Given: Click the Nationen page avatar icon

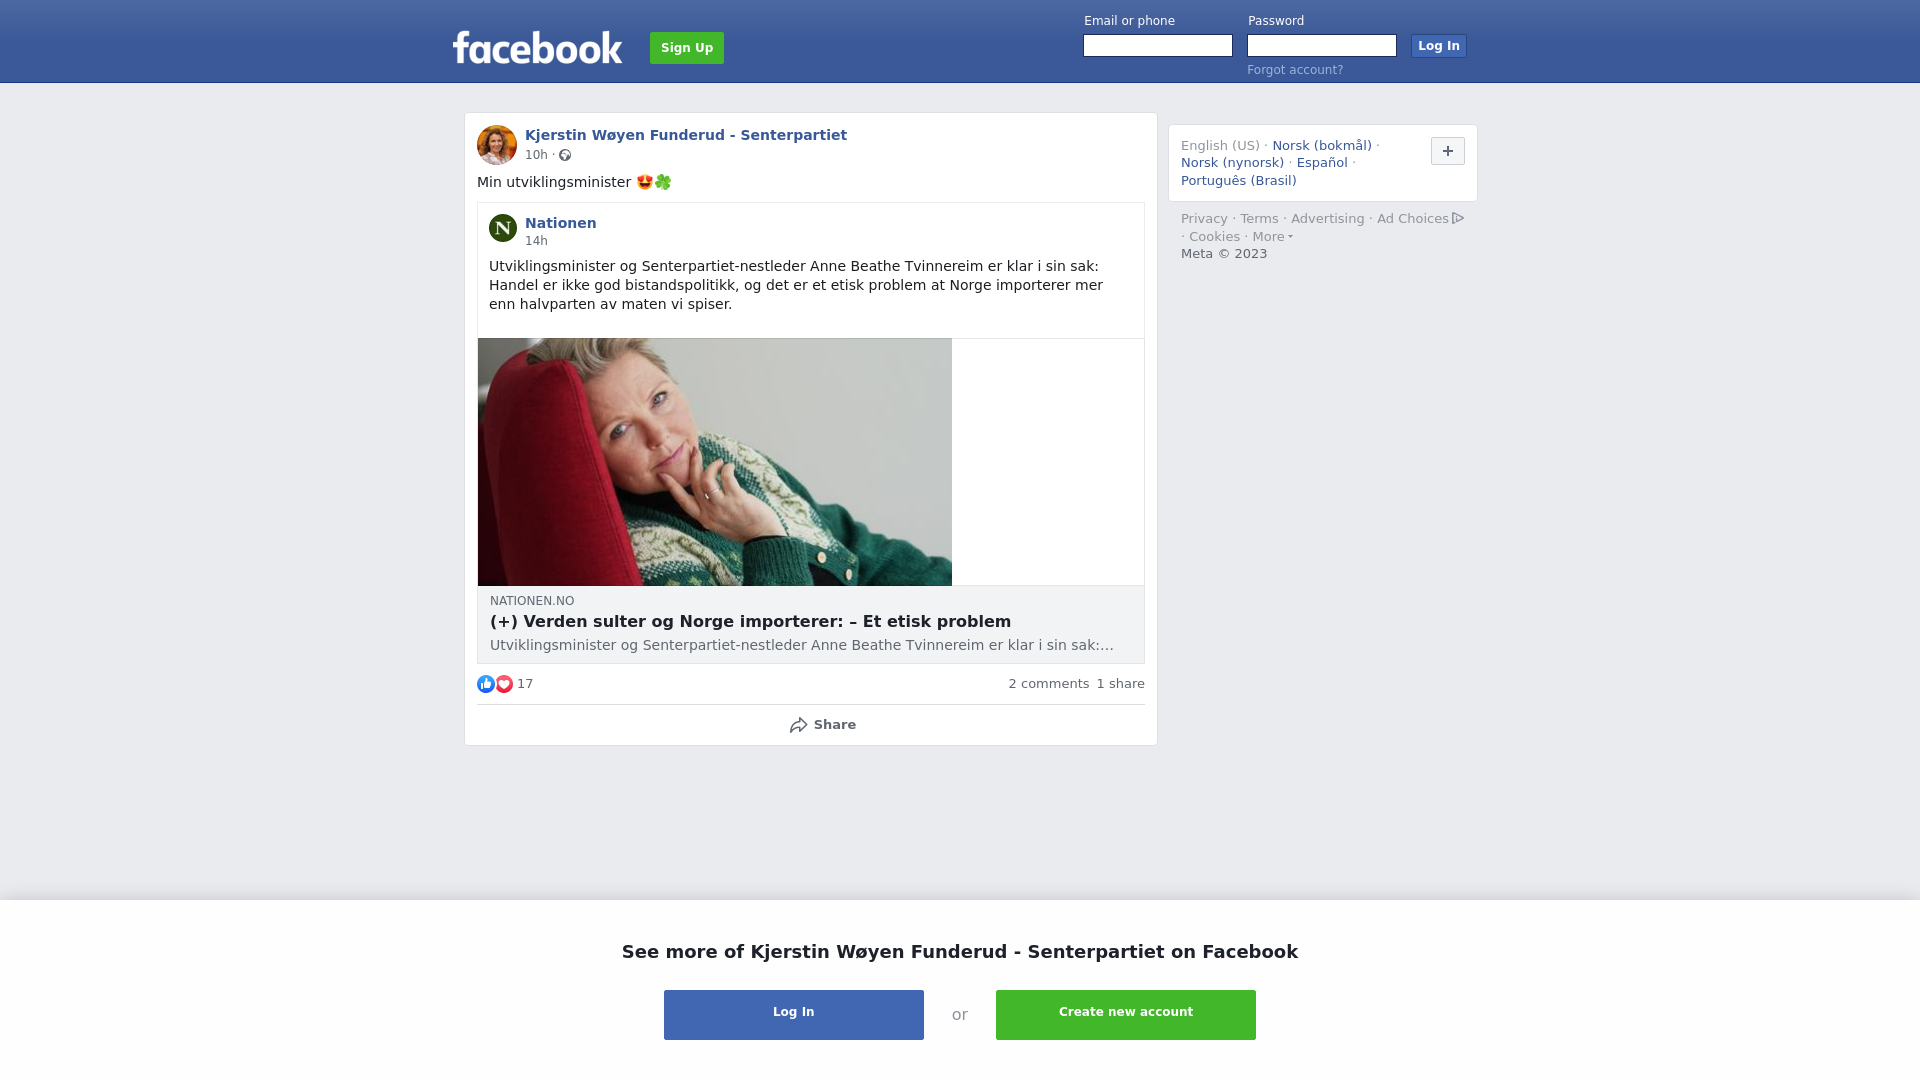Looking at the screenshot, I should (503, 228).
